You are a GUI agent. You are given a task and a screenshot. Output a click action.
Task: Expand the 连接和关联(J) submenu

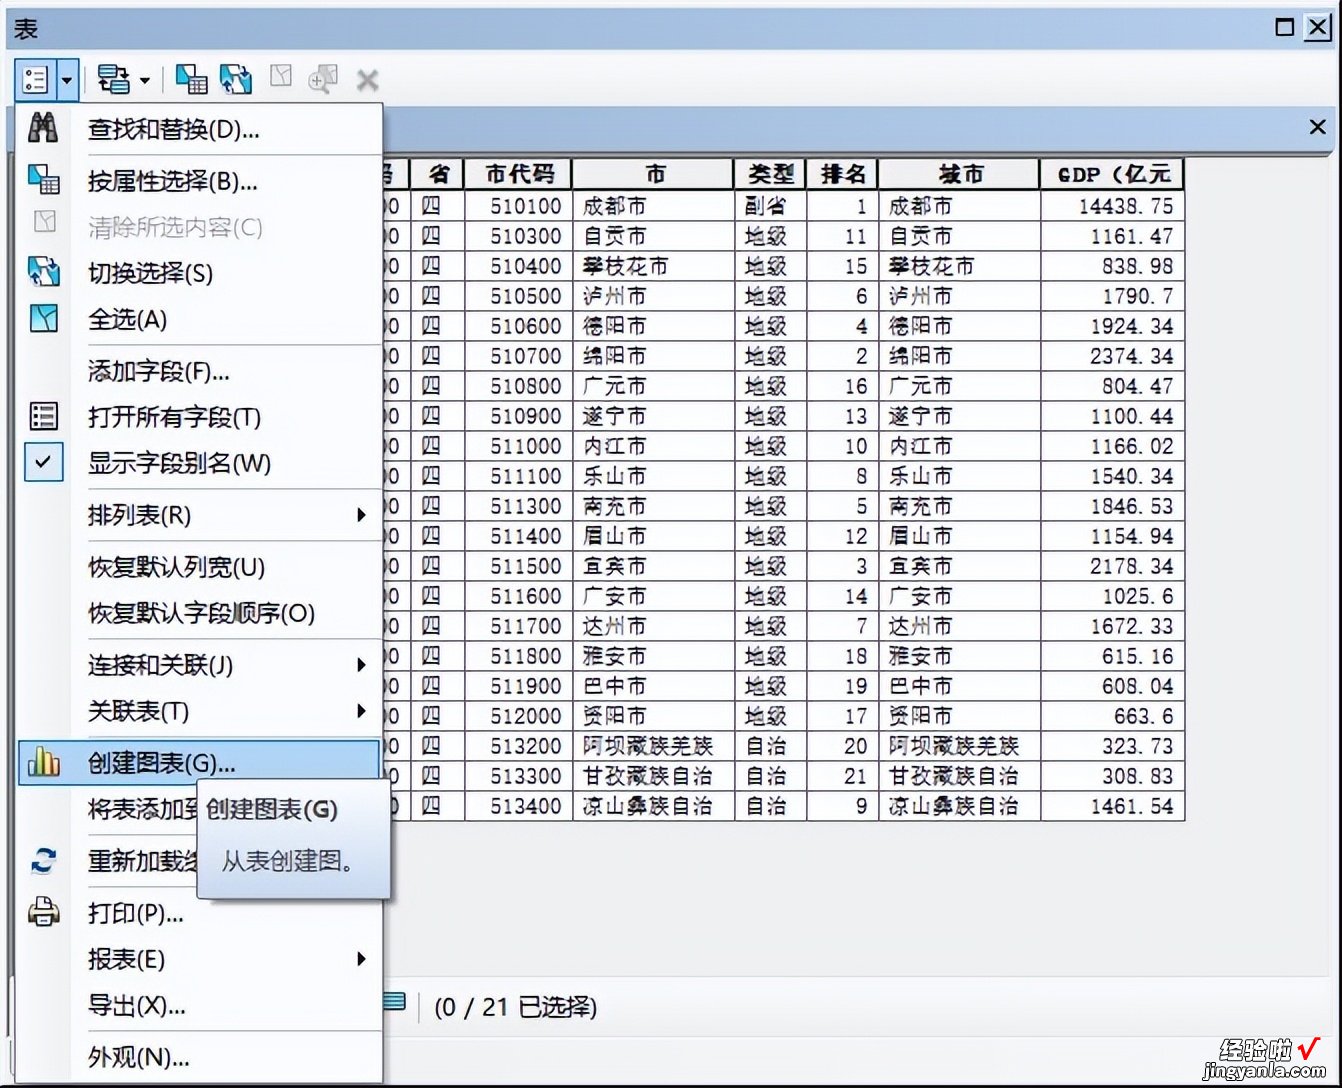(199, 665)
